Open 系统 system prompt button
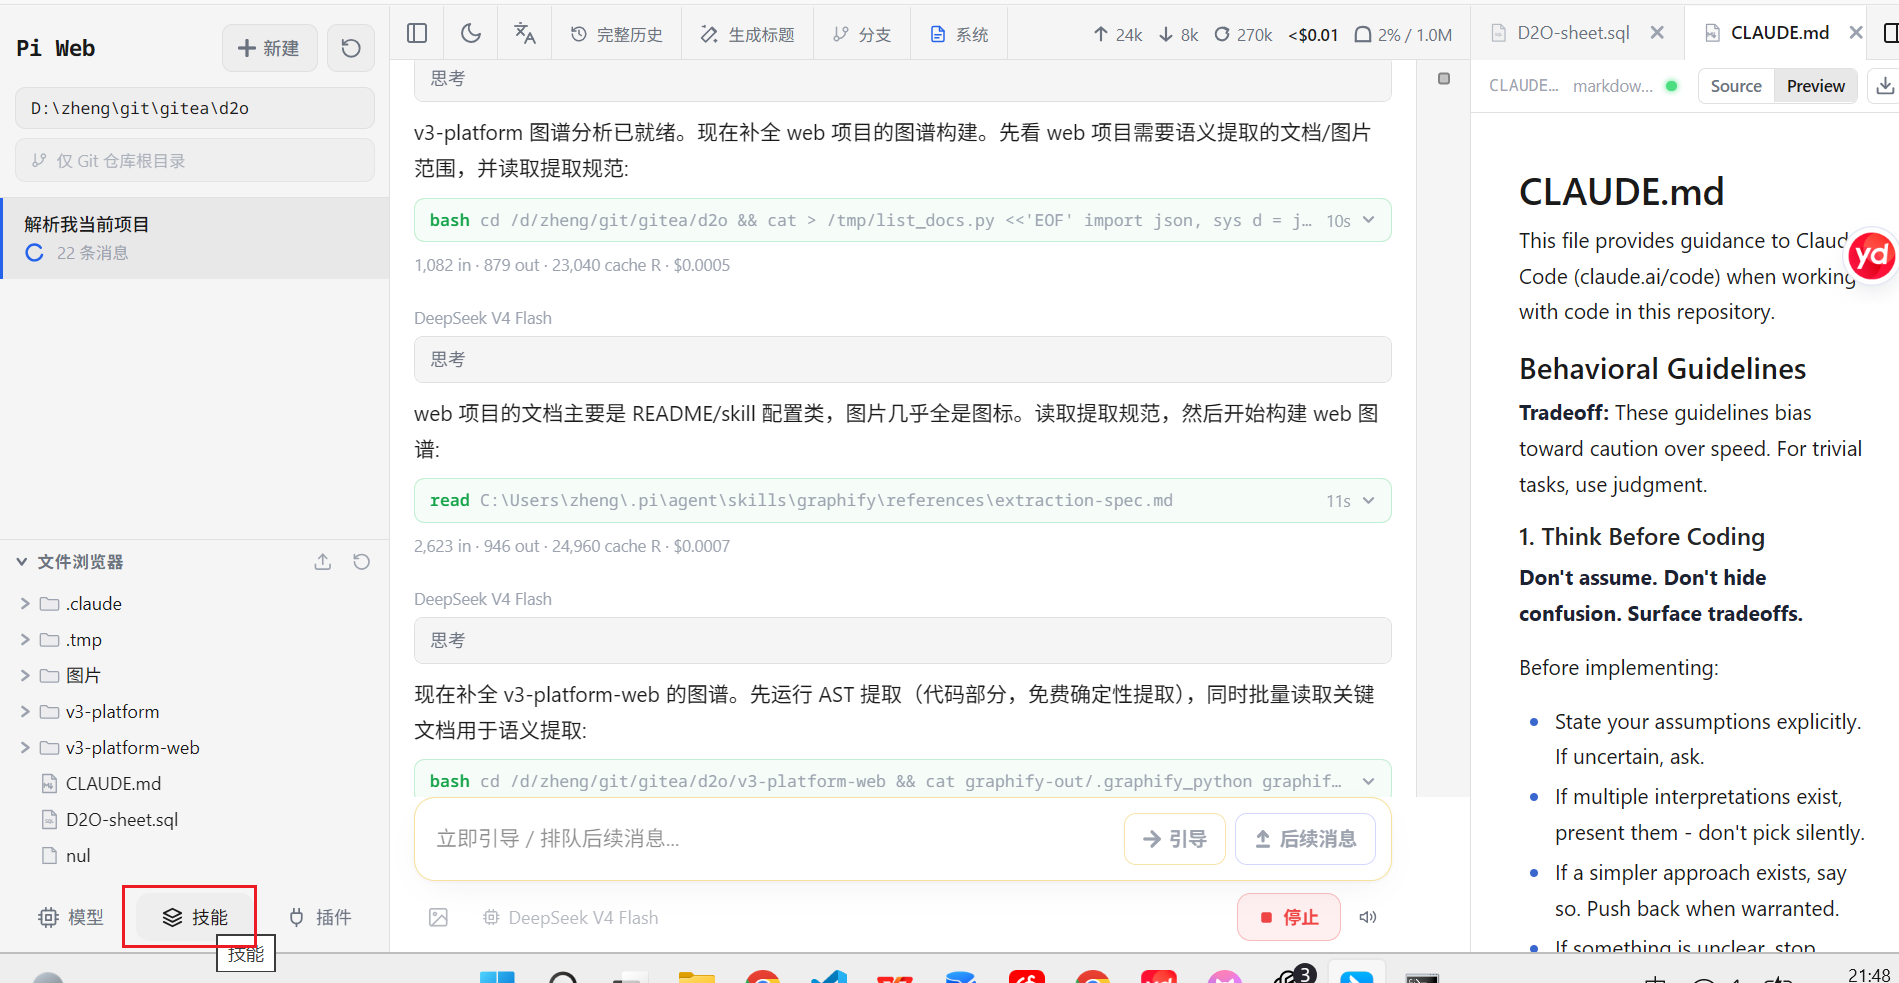1899x983 pixels. pos(959,35)
